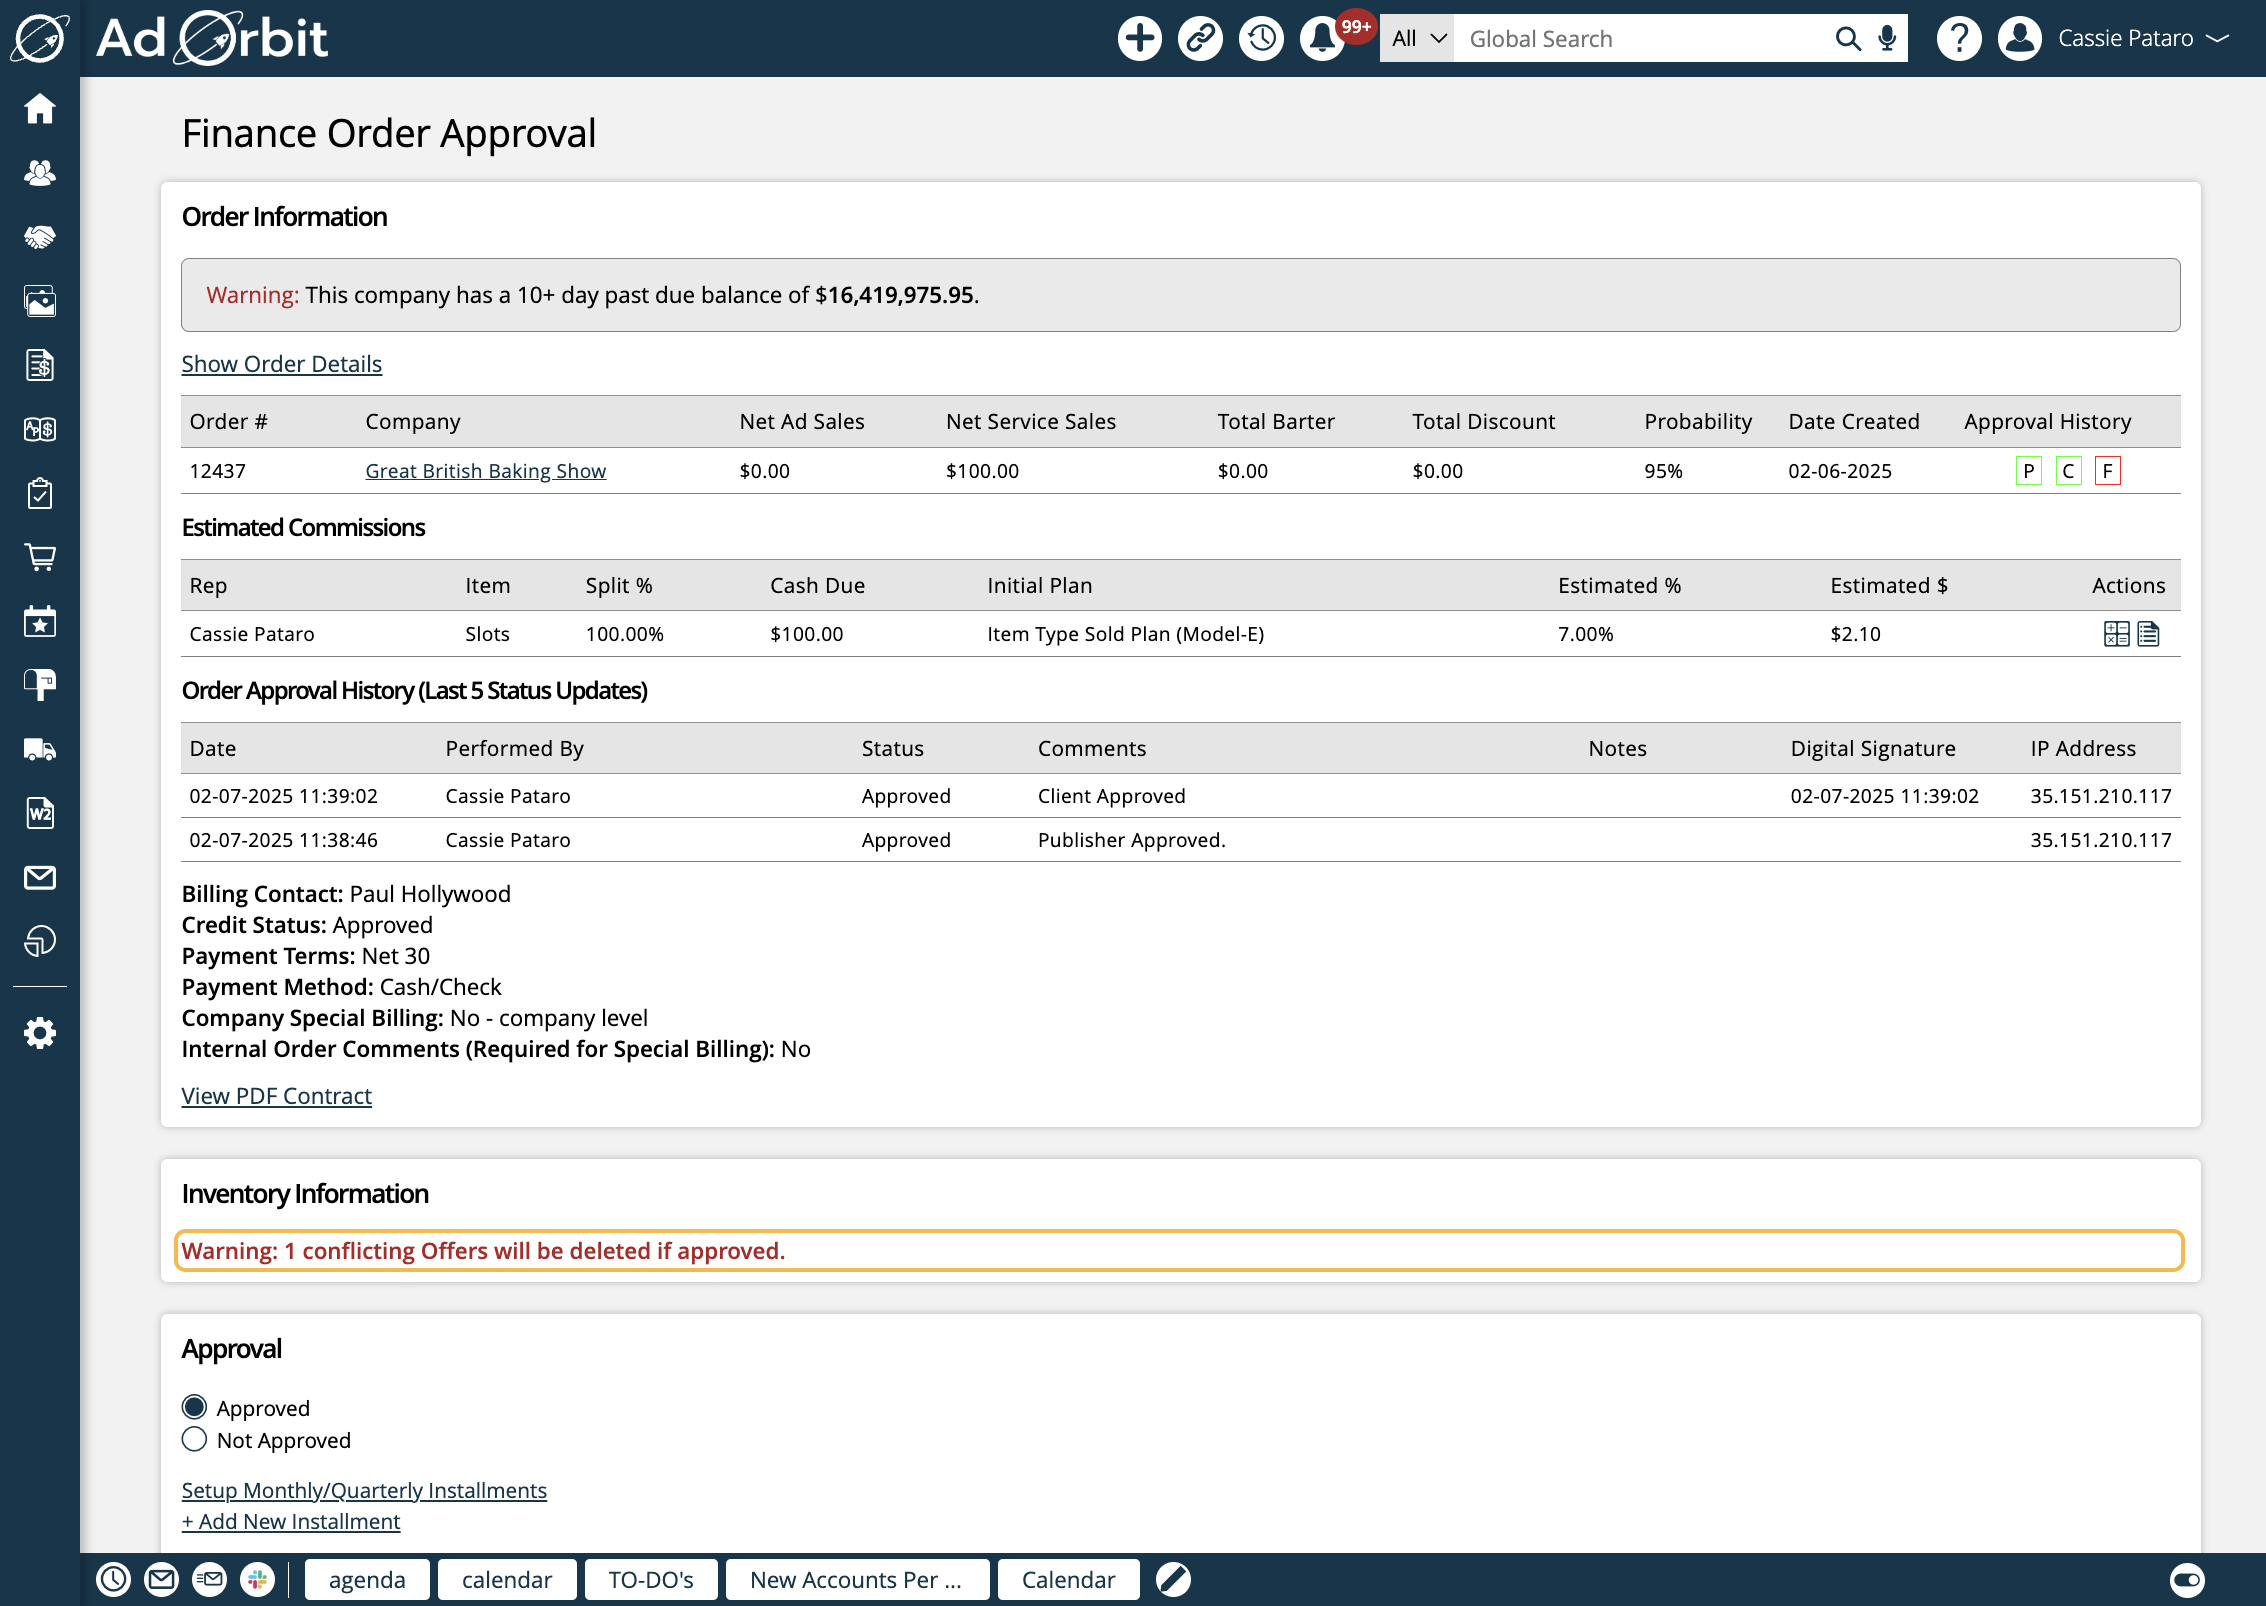Click the recent history clock icon
The image size is (2266, 1606).
click(x=1261, y=39)
